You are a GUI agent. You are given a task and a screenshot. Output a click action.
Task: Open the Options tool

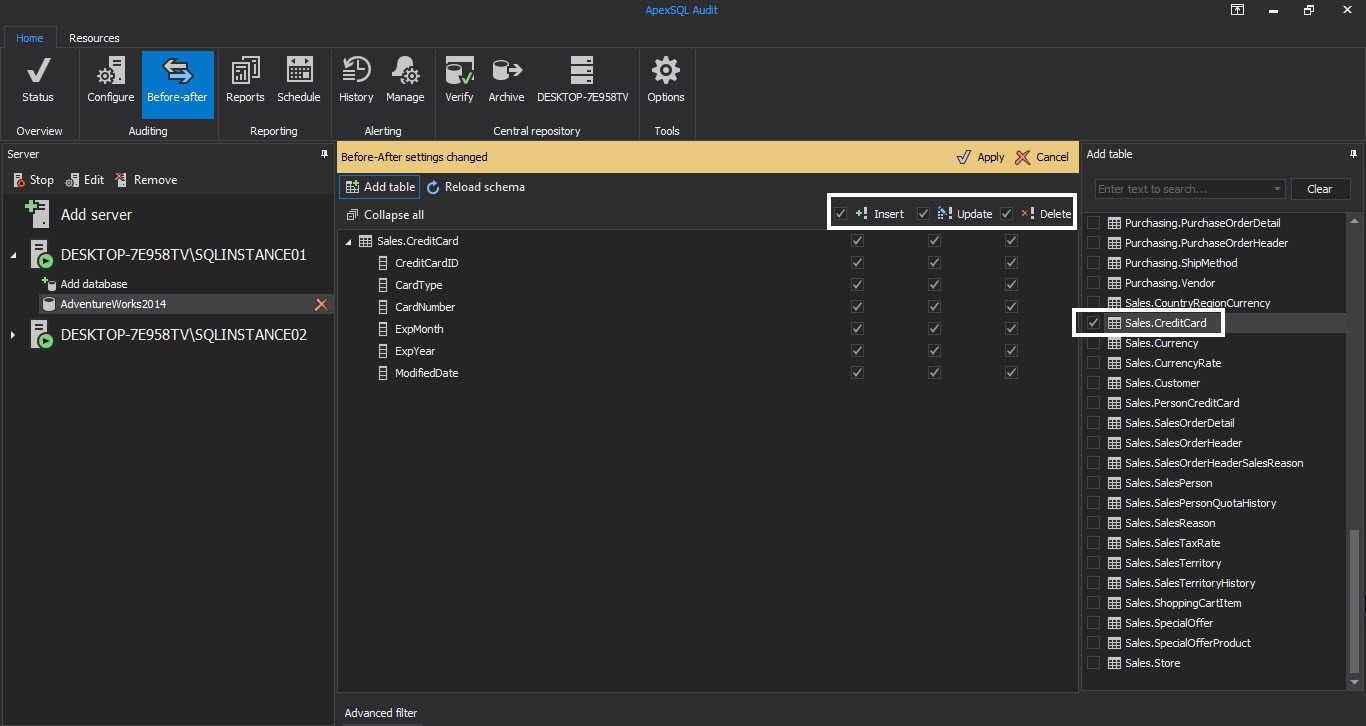pos(666,81)
